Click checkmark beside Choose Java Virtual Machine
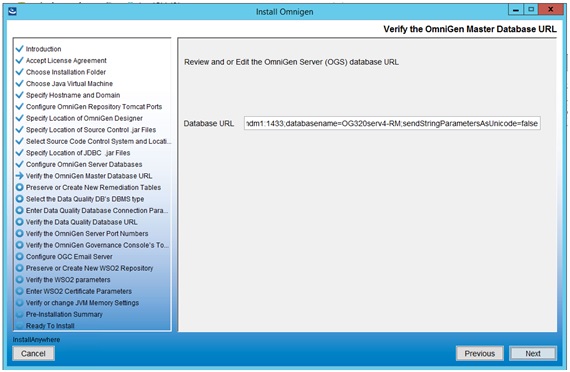Image resolution: width=570 pixels, height=372 pixels. tap(20, 83)
